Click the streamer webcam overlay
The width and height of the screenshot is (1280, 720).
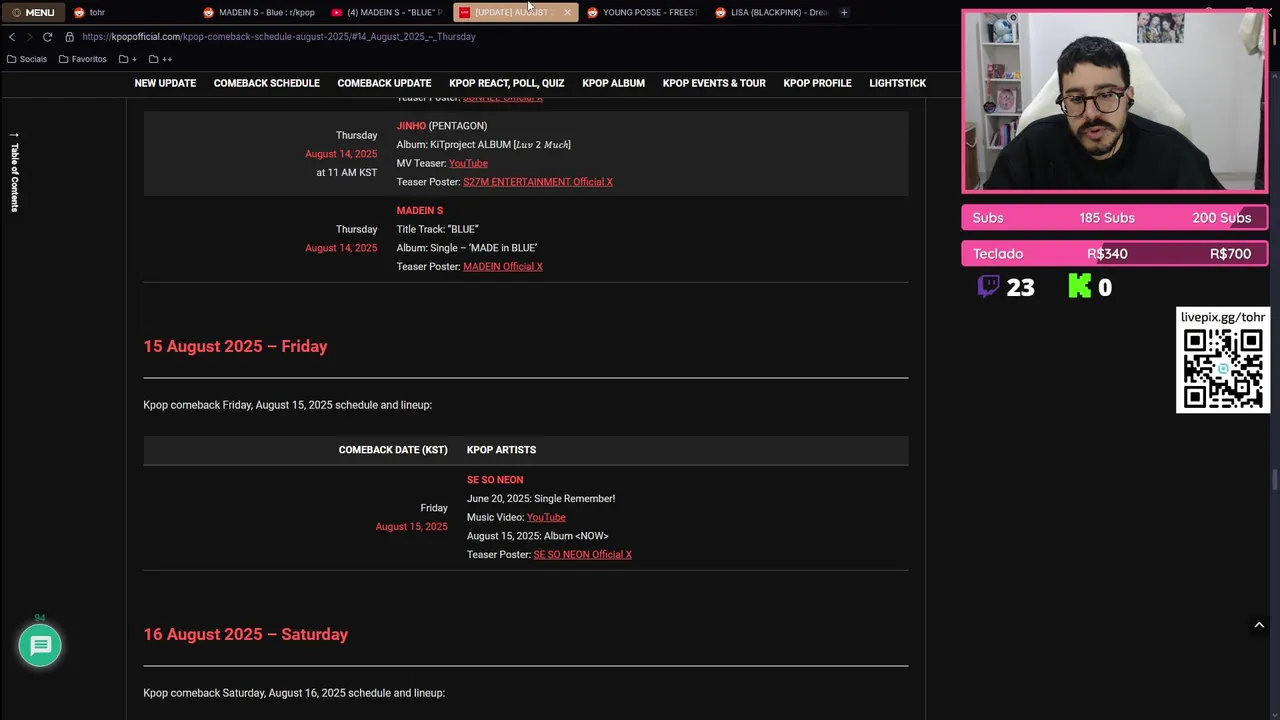tap(1115, 101)
